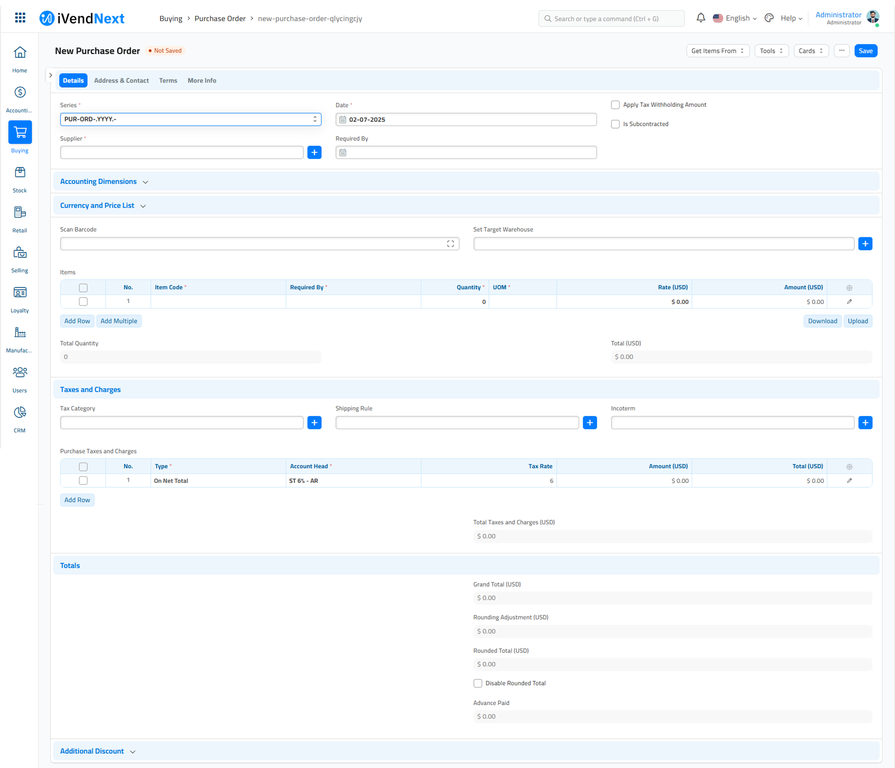The image size is (895, 768).
Task: Open the apps grid menu icon
Action: (x=19, y=18)
